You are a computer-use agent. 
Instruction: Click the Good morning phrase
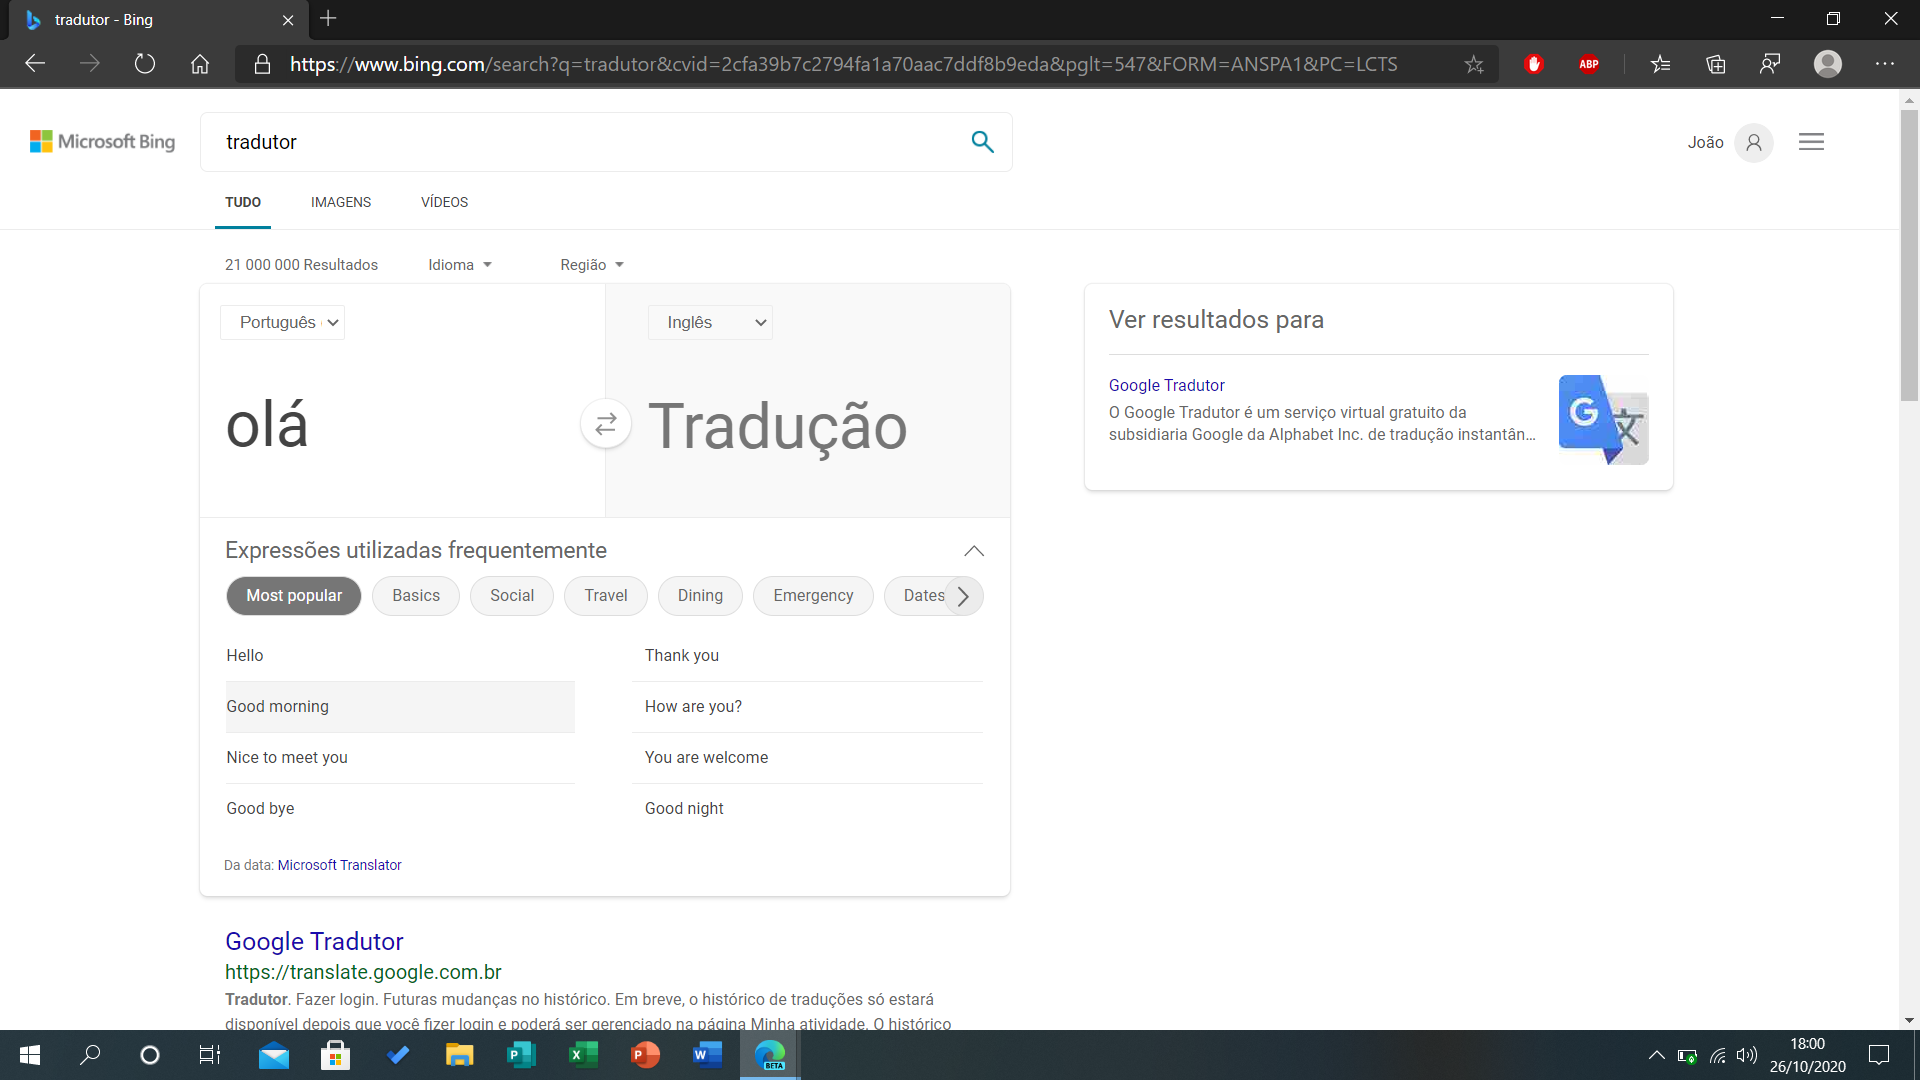278,707
